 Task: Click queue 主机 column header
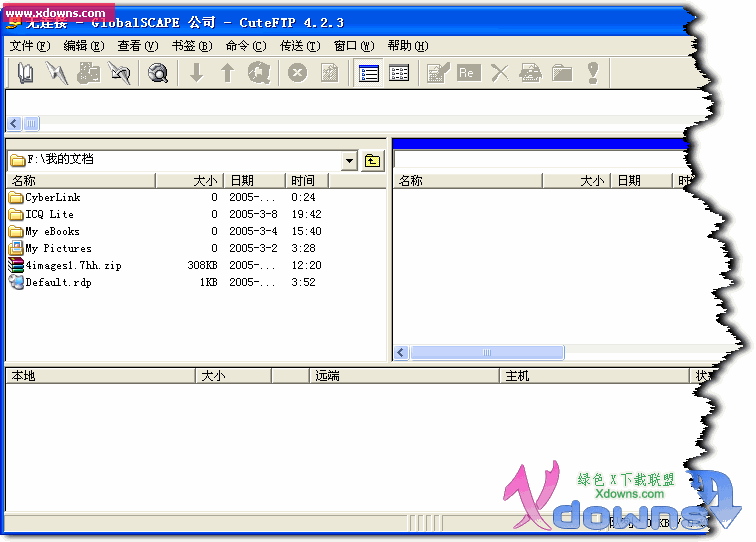594,376
